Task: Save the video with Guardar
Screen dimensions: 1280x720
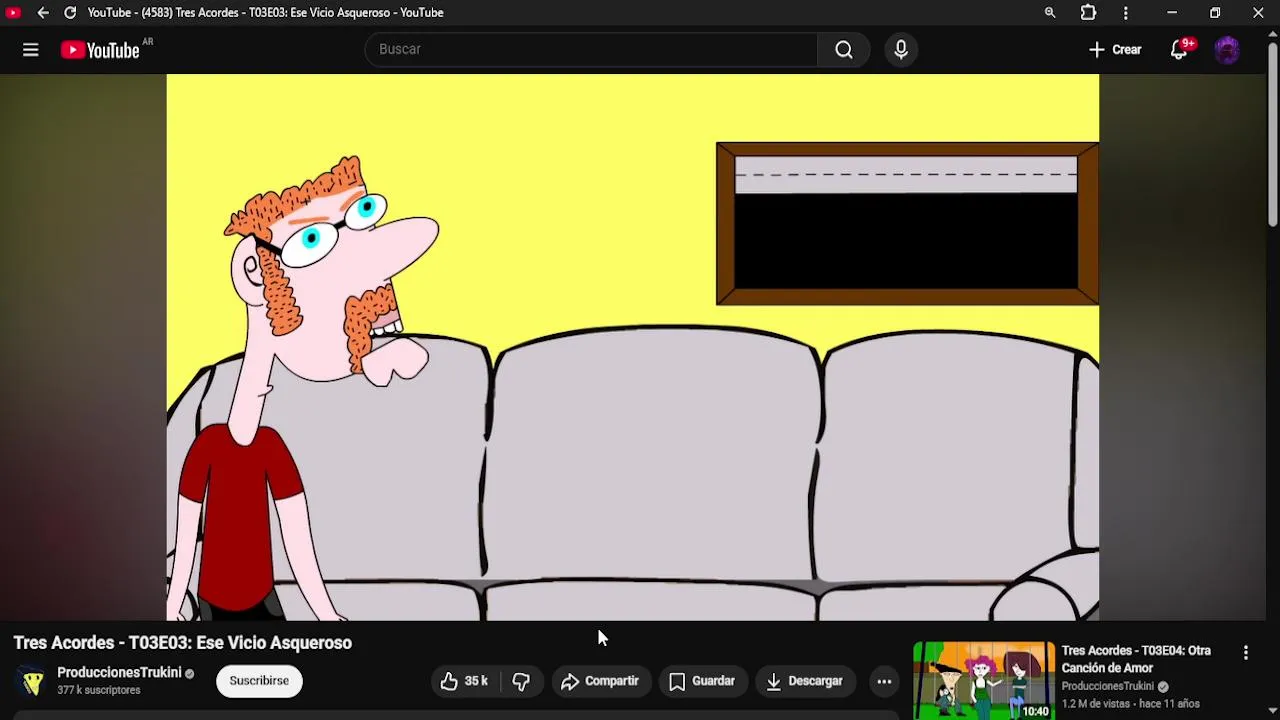Action: point(702,681)
